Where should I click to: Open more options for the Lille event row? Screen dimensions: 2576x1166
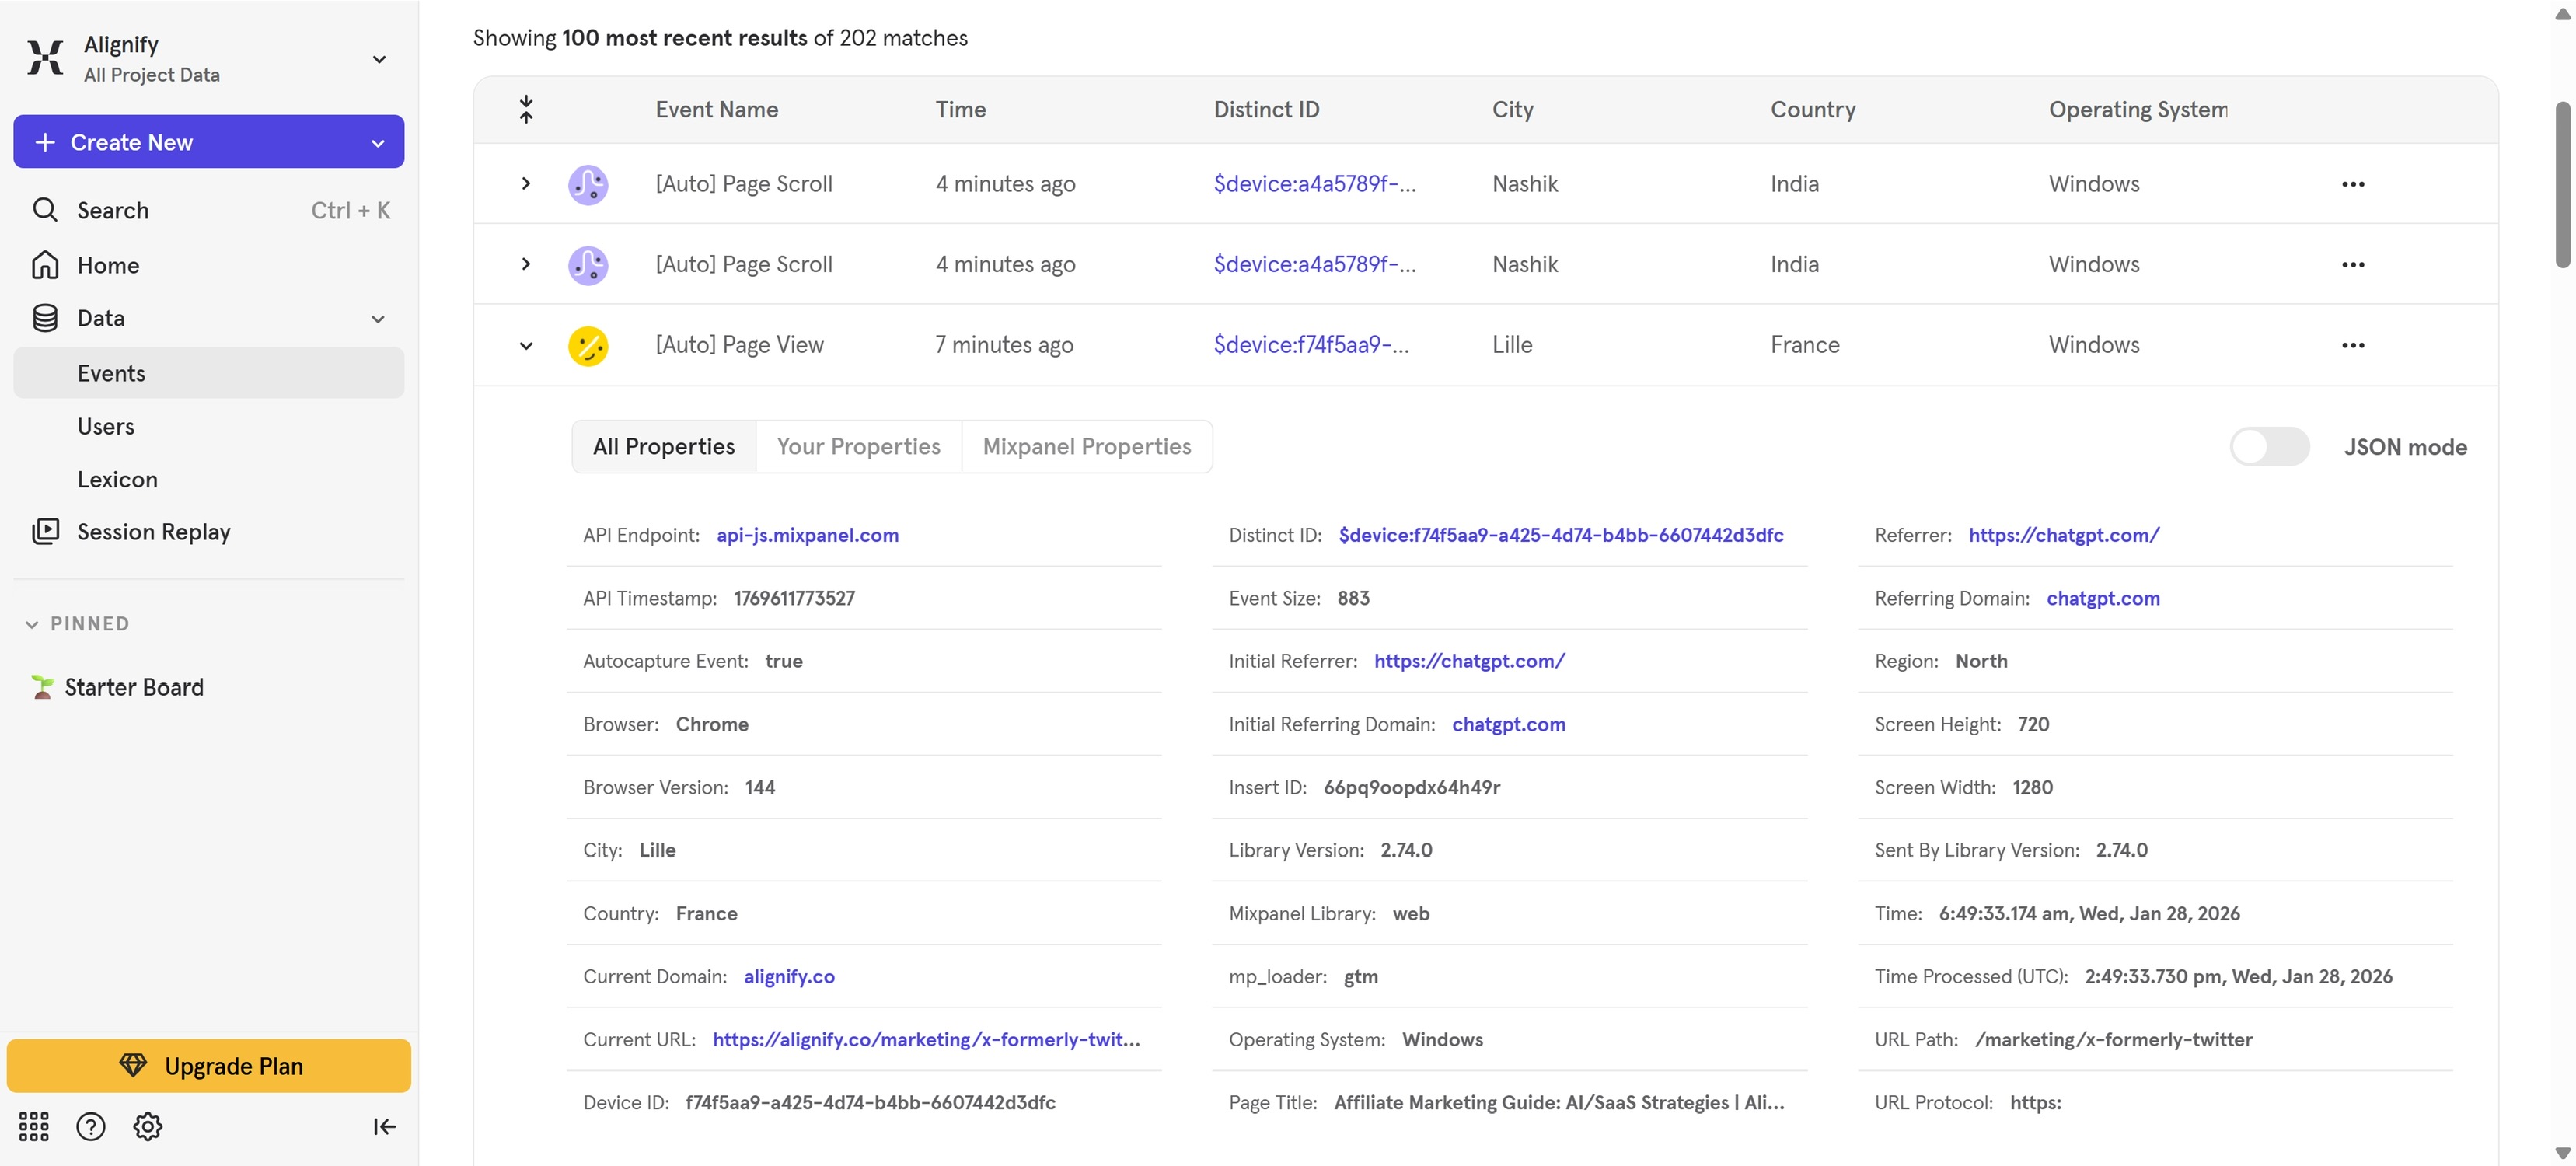2352,345
